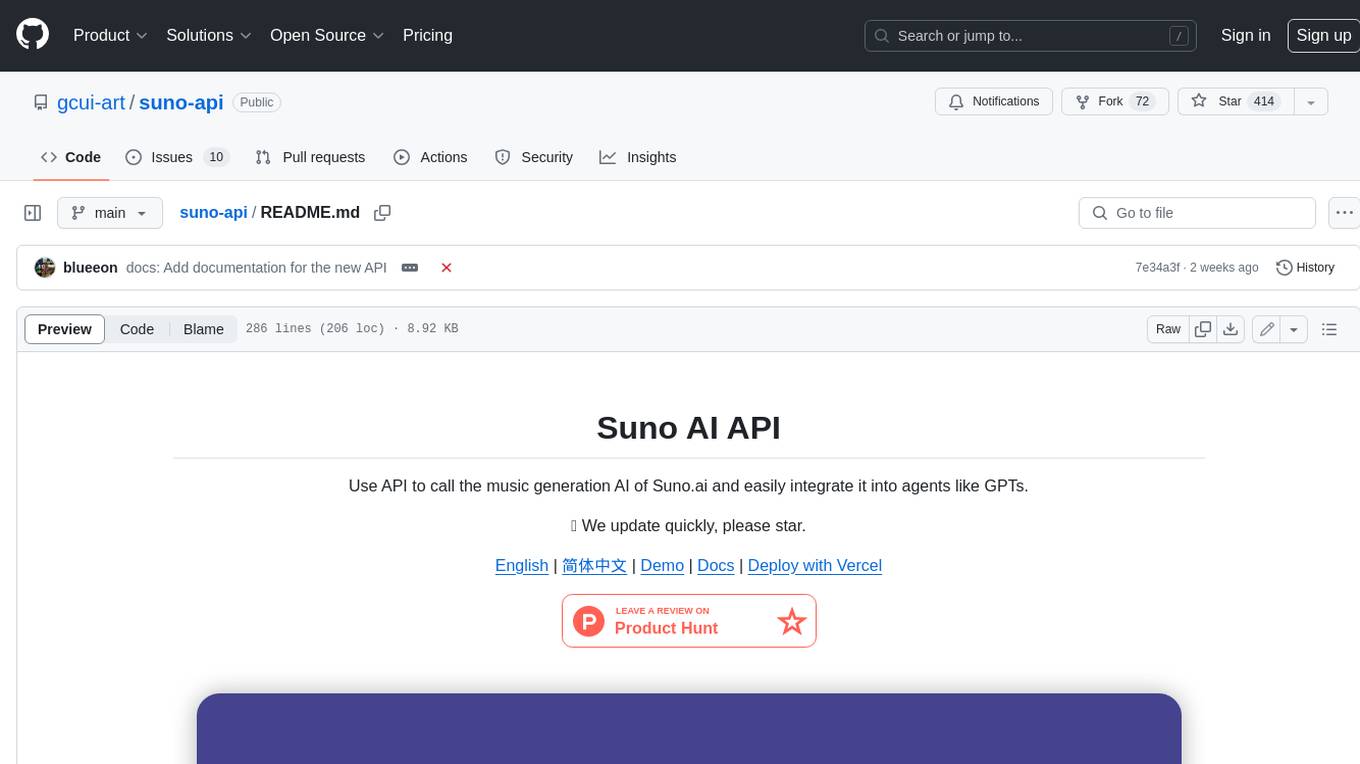Image resolution: width=1360 pixels, height=764 pixels.
Task: Switch to the Insights tab
Action: coord(638,157)
